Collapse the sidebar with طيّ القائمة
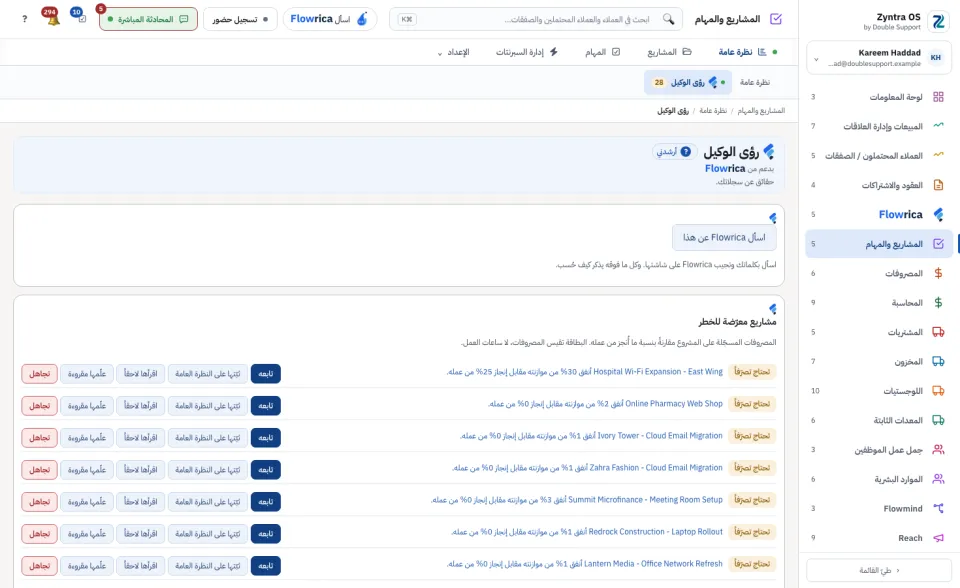This screenshot has width=960, height=588. tap(879, 570)
